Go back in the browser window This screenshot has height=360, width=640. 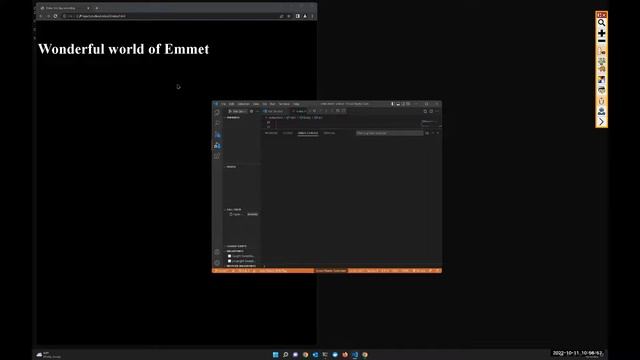41,16
